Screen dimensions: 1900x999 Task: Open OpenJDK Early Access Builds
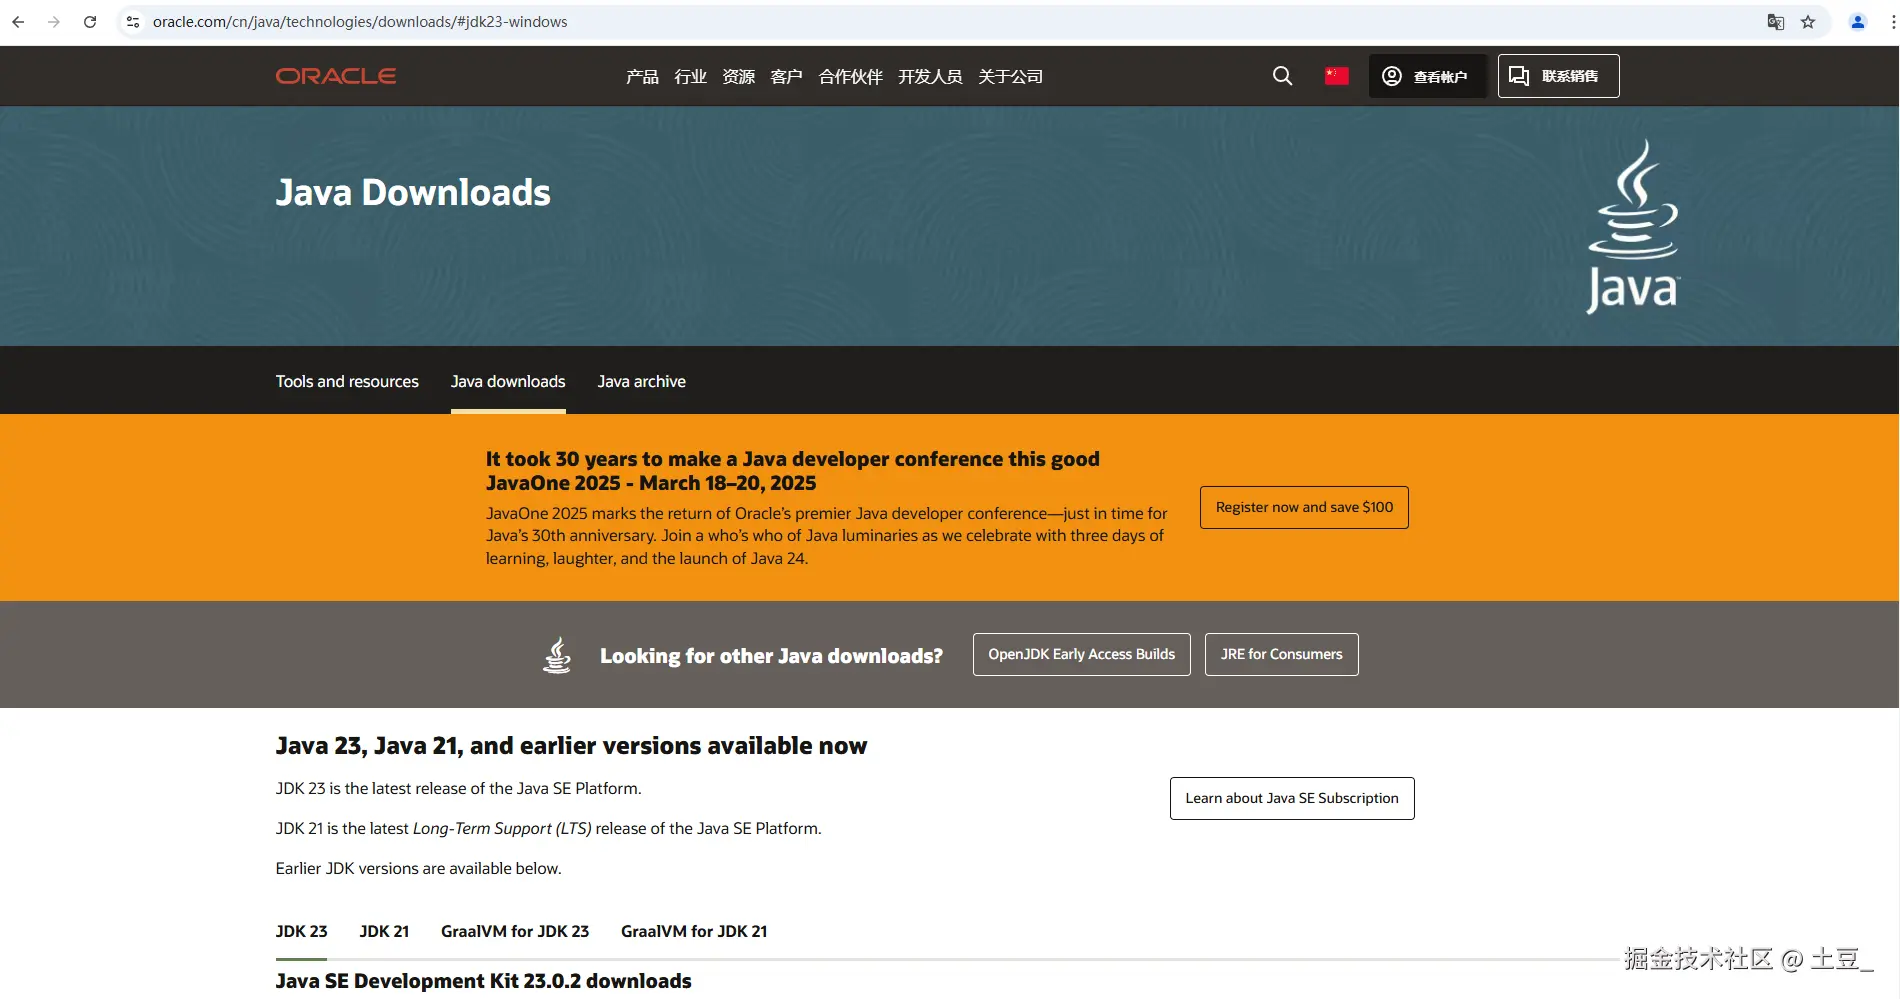(1082, 654)
